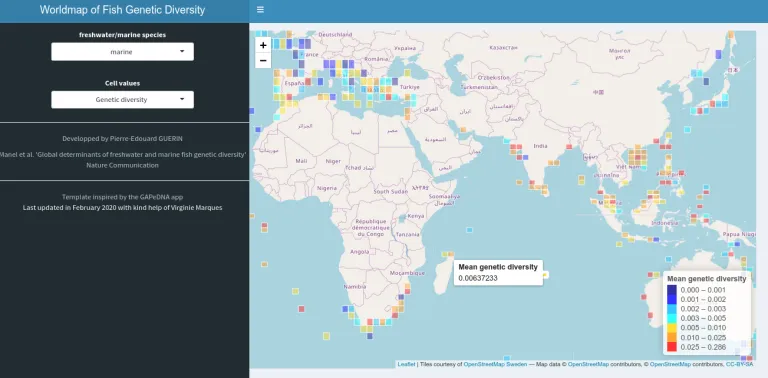768x378 pixels.
Task: Click the 0.025 – 0.286 legend swatch
Action: coord(672,347)
